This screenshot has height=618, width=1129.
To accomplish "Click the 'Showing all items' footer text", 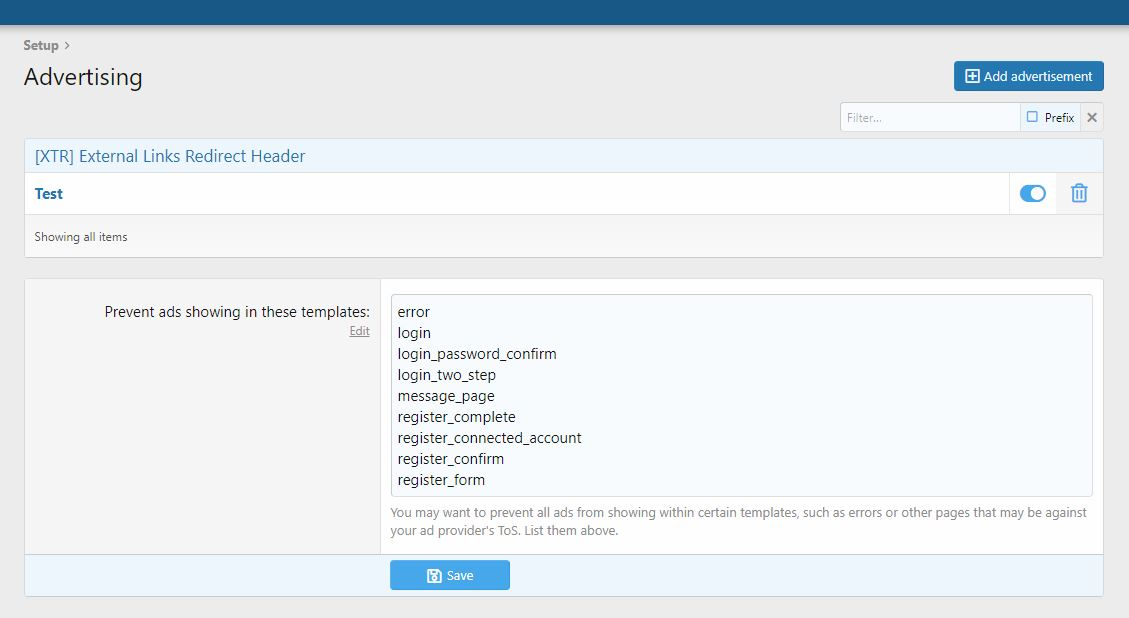I will coord(81,237).
